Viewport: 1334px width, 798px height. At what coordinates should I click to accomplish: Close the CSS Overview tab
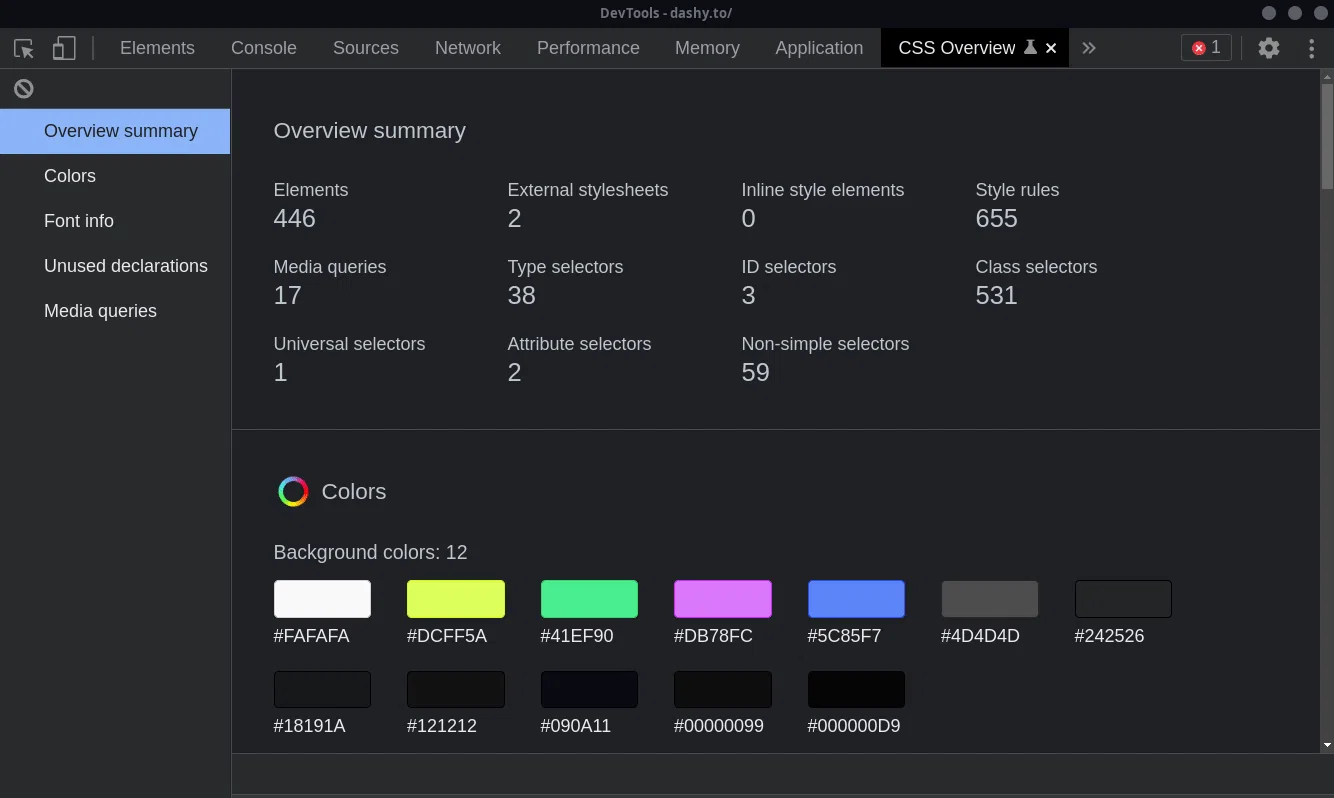click(1051, 48)
